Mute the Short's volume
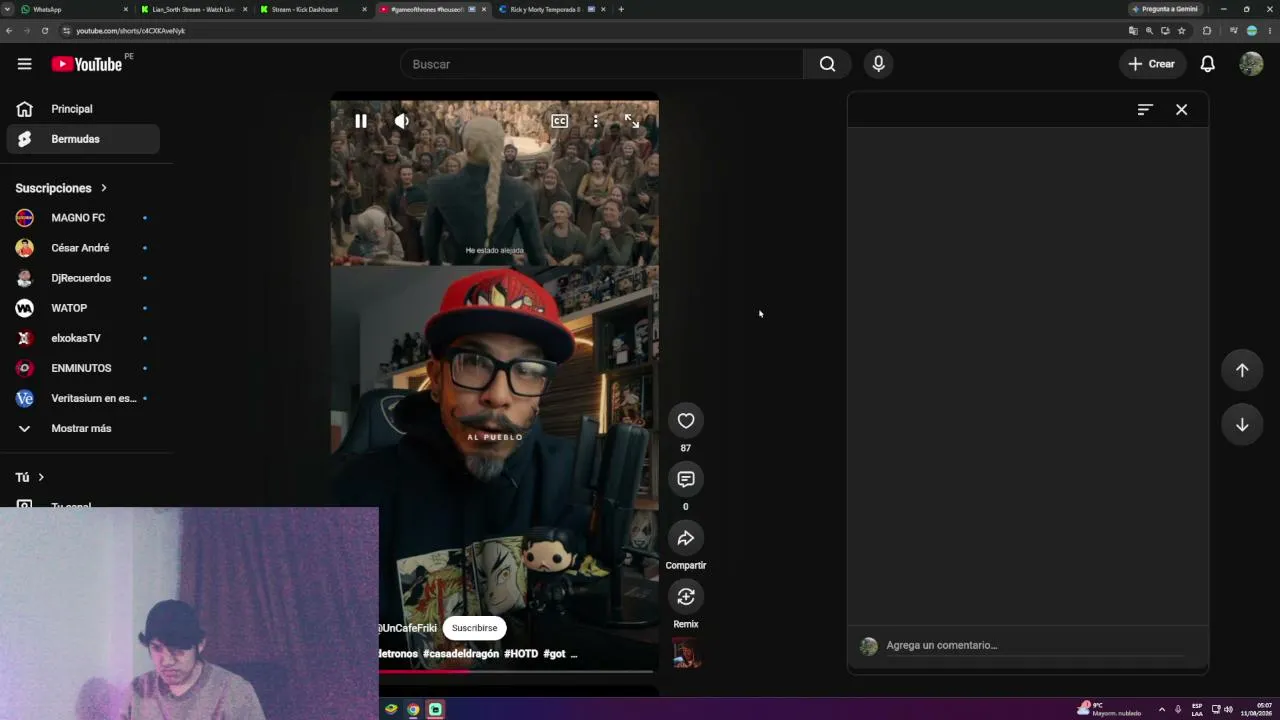Screen dimensions: 1280x720 click(402, 121)
